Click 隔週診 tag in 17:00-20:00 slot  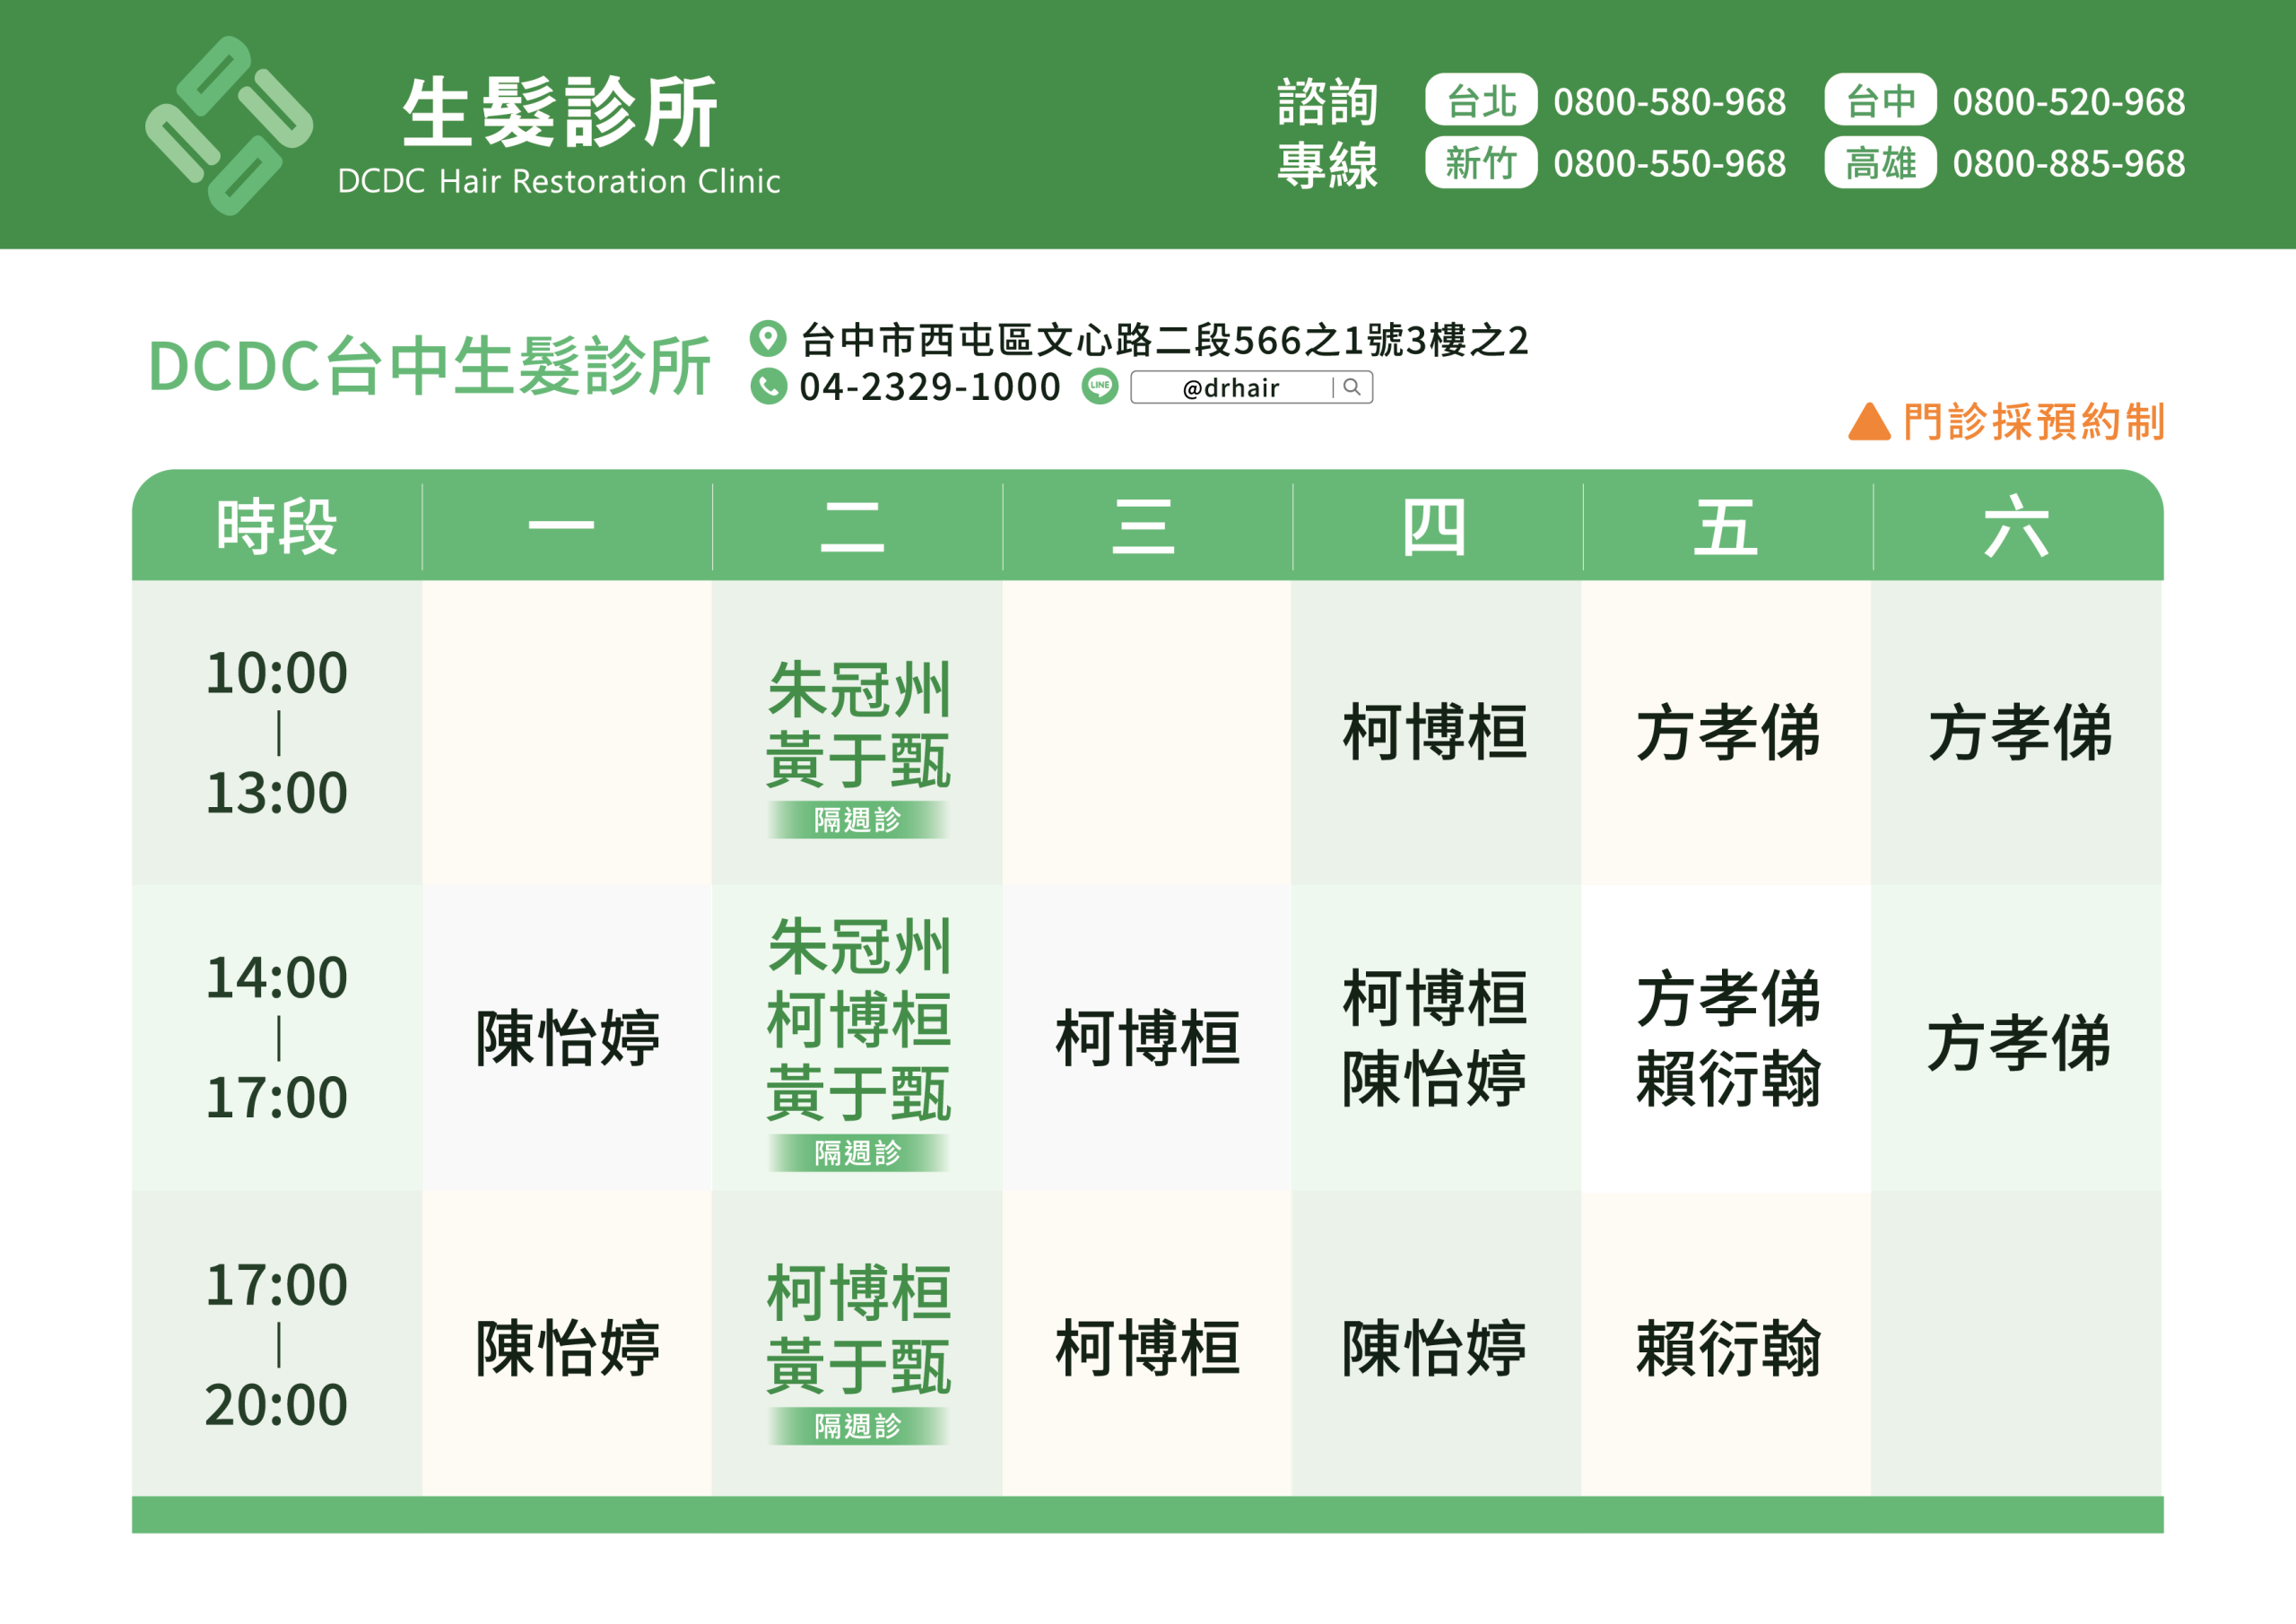tap(857, 1426)
